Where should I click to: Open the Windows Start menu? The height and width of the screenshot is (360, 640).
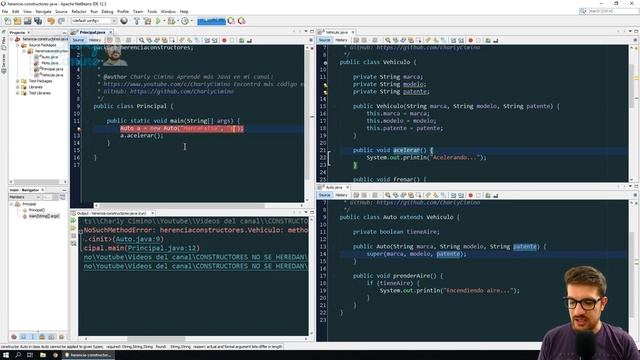[6, 355]
